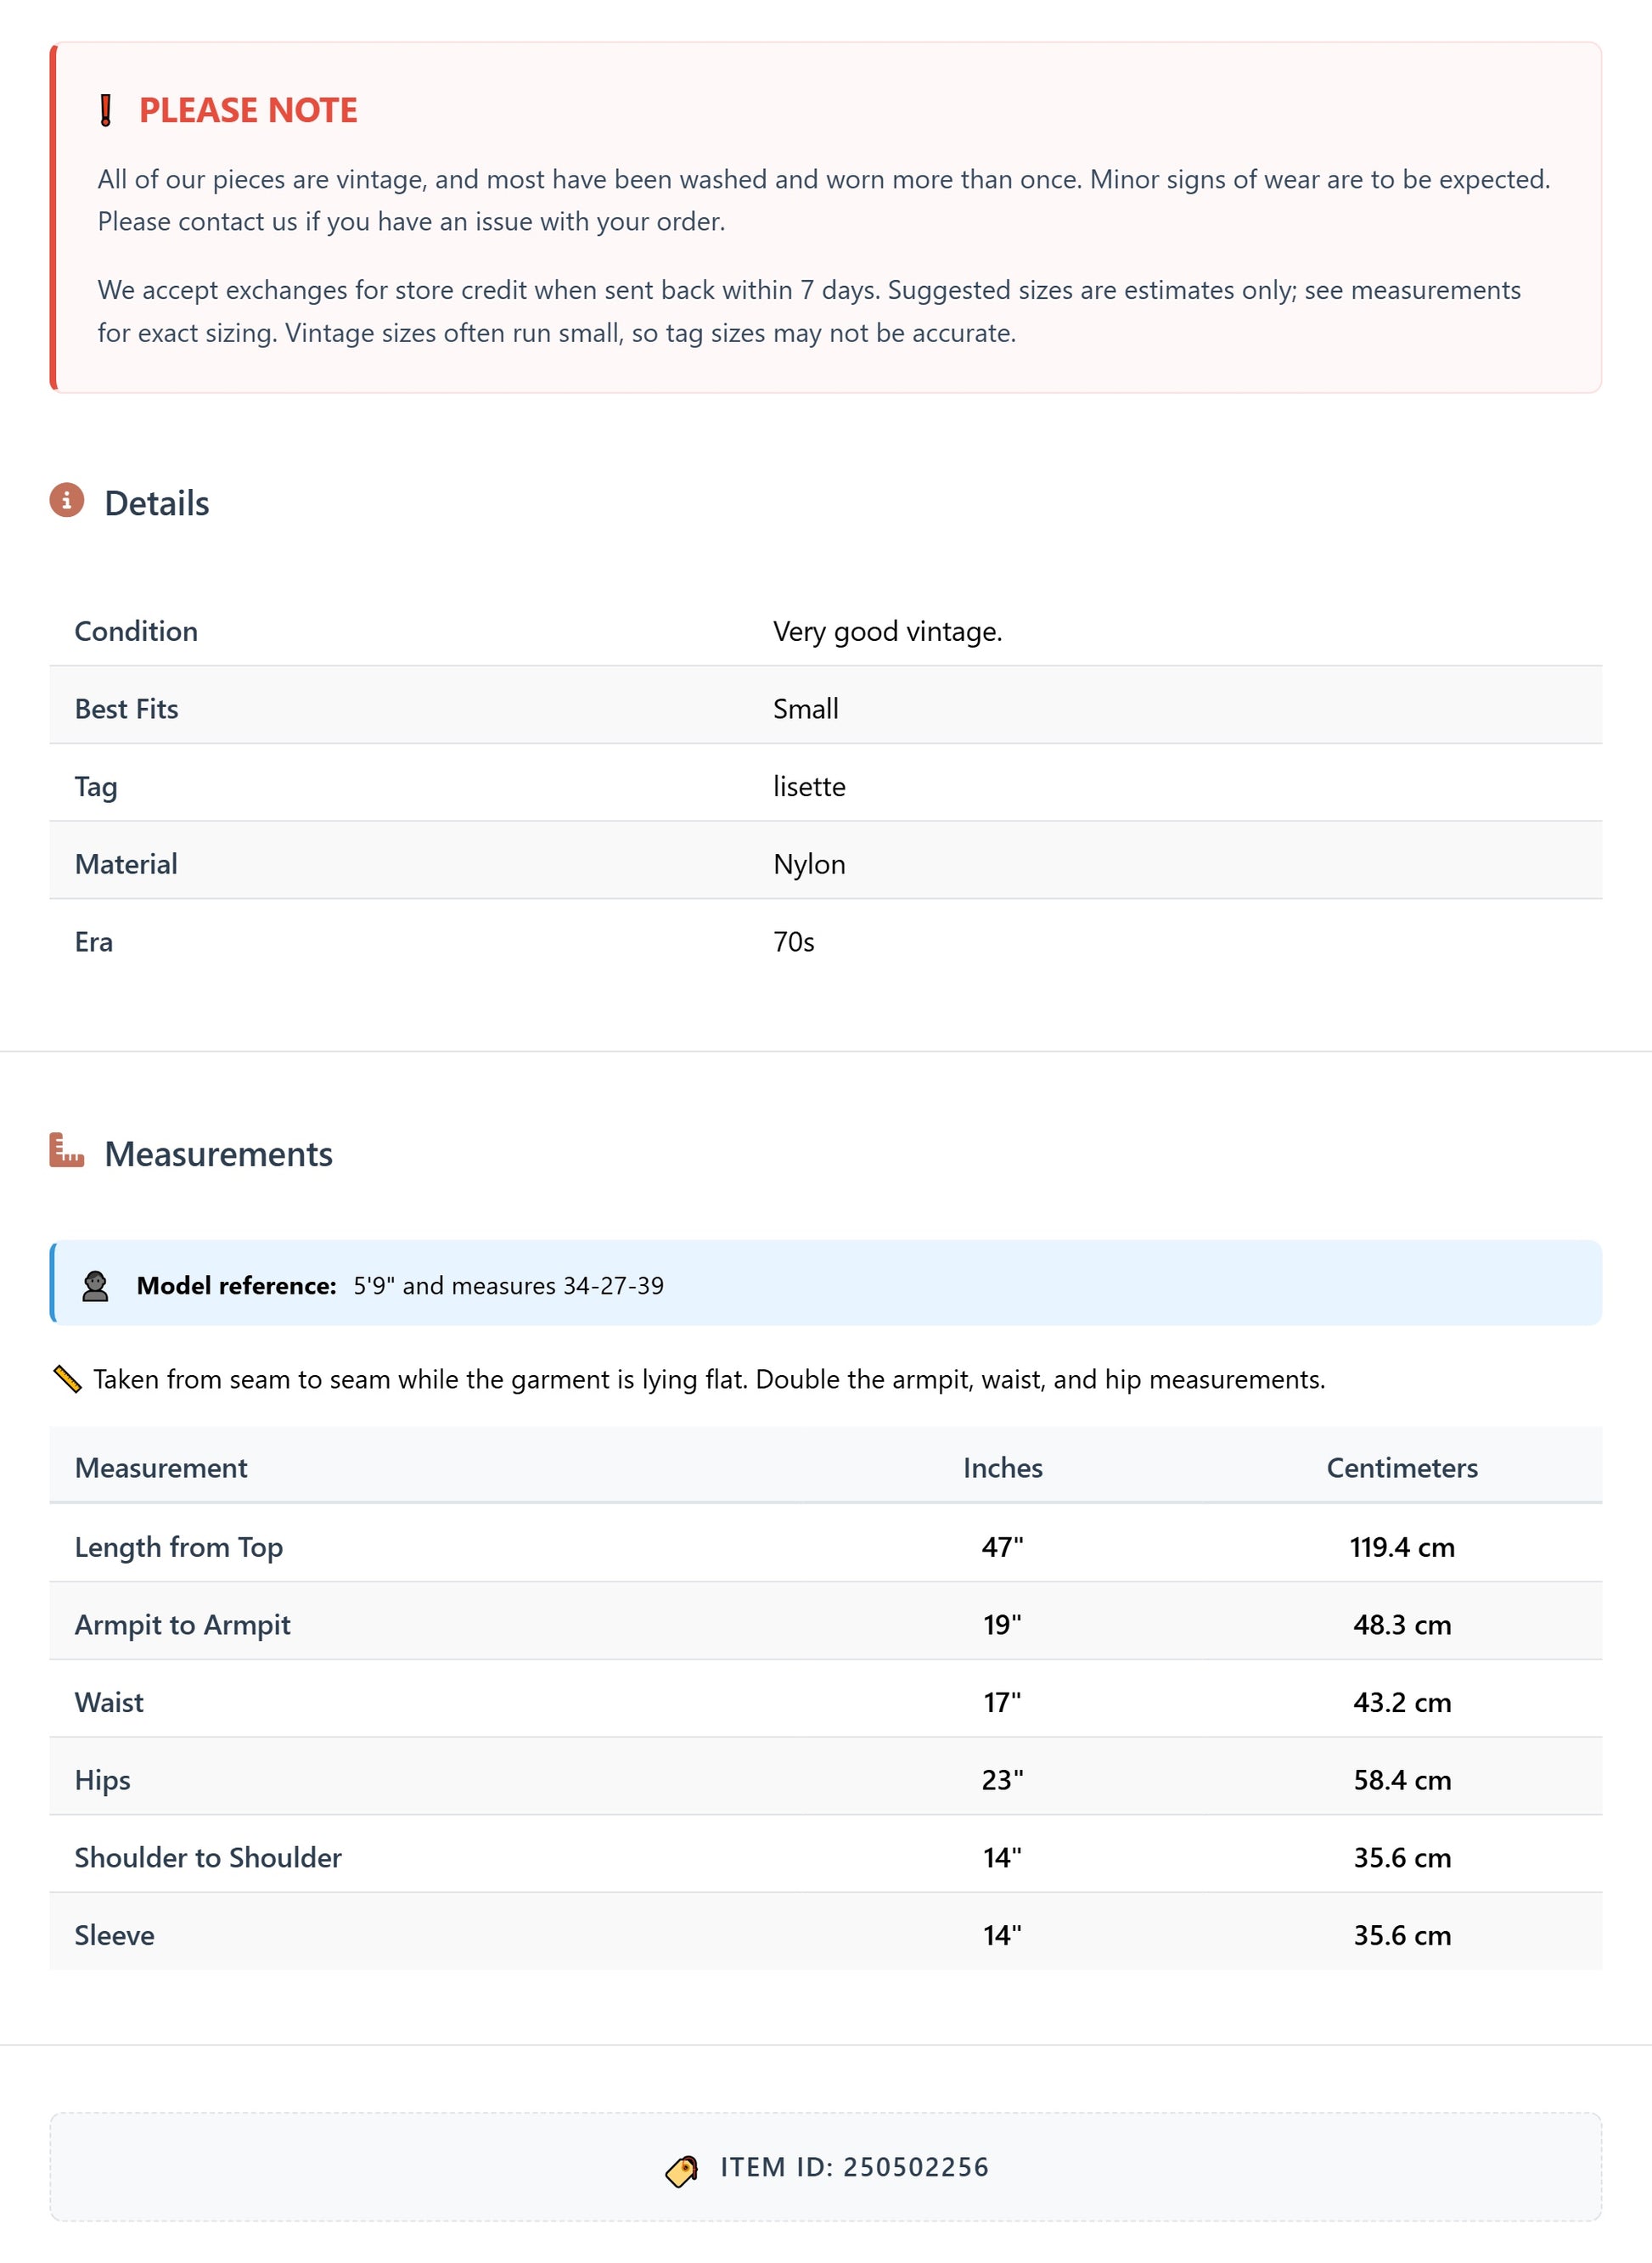Click the 'lisette' tag value
1652x2263 pixels.
[809, 786]
